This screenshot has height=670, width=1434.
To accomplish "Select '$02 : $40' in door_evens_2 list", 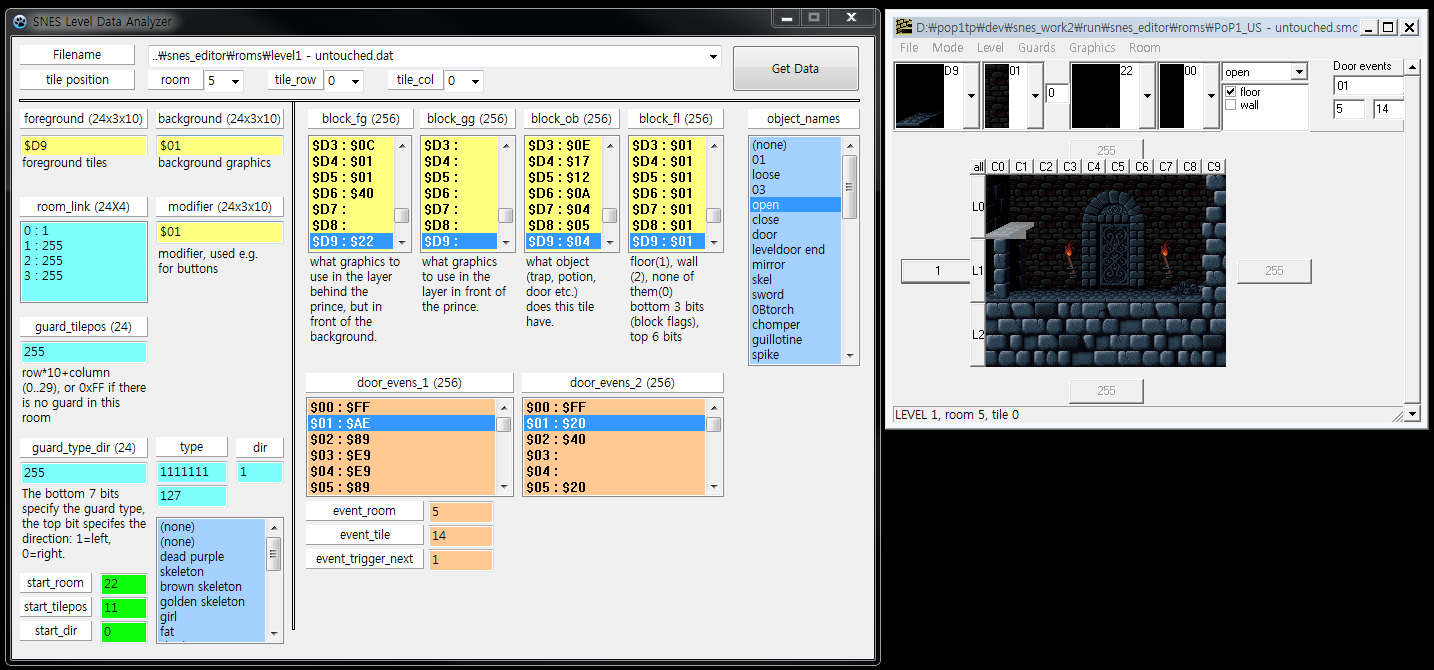I will tap(615, 439).
